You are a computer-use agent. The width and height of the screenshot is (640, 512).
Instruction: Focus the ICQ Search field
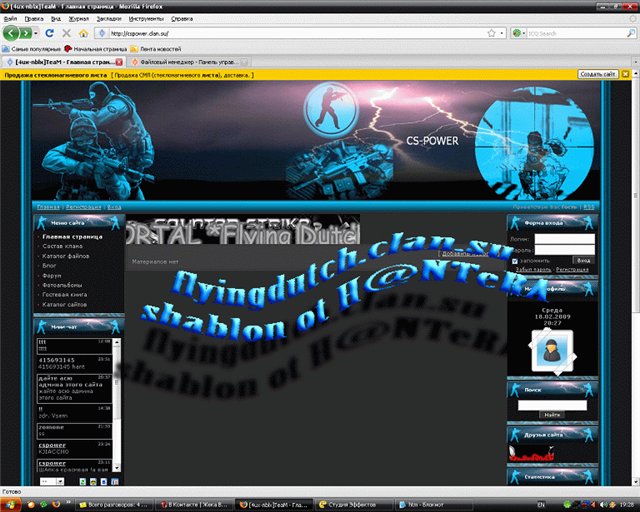tap(576, 33)
